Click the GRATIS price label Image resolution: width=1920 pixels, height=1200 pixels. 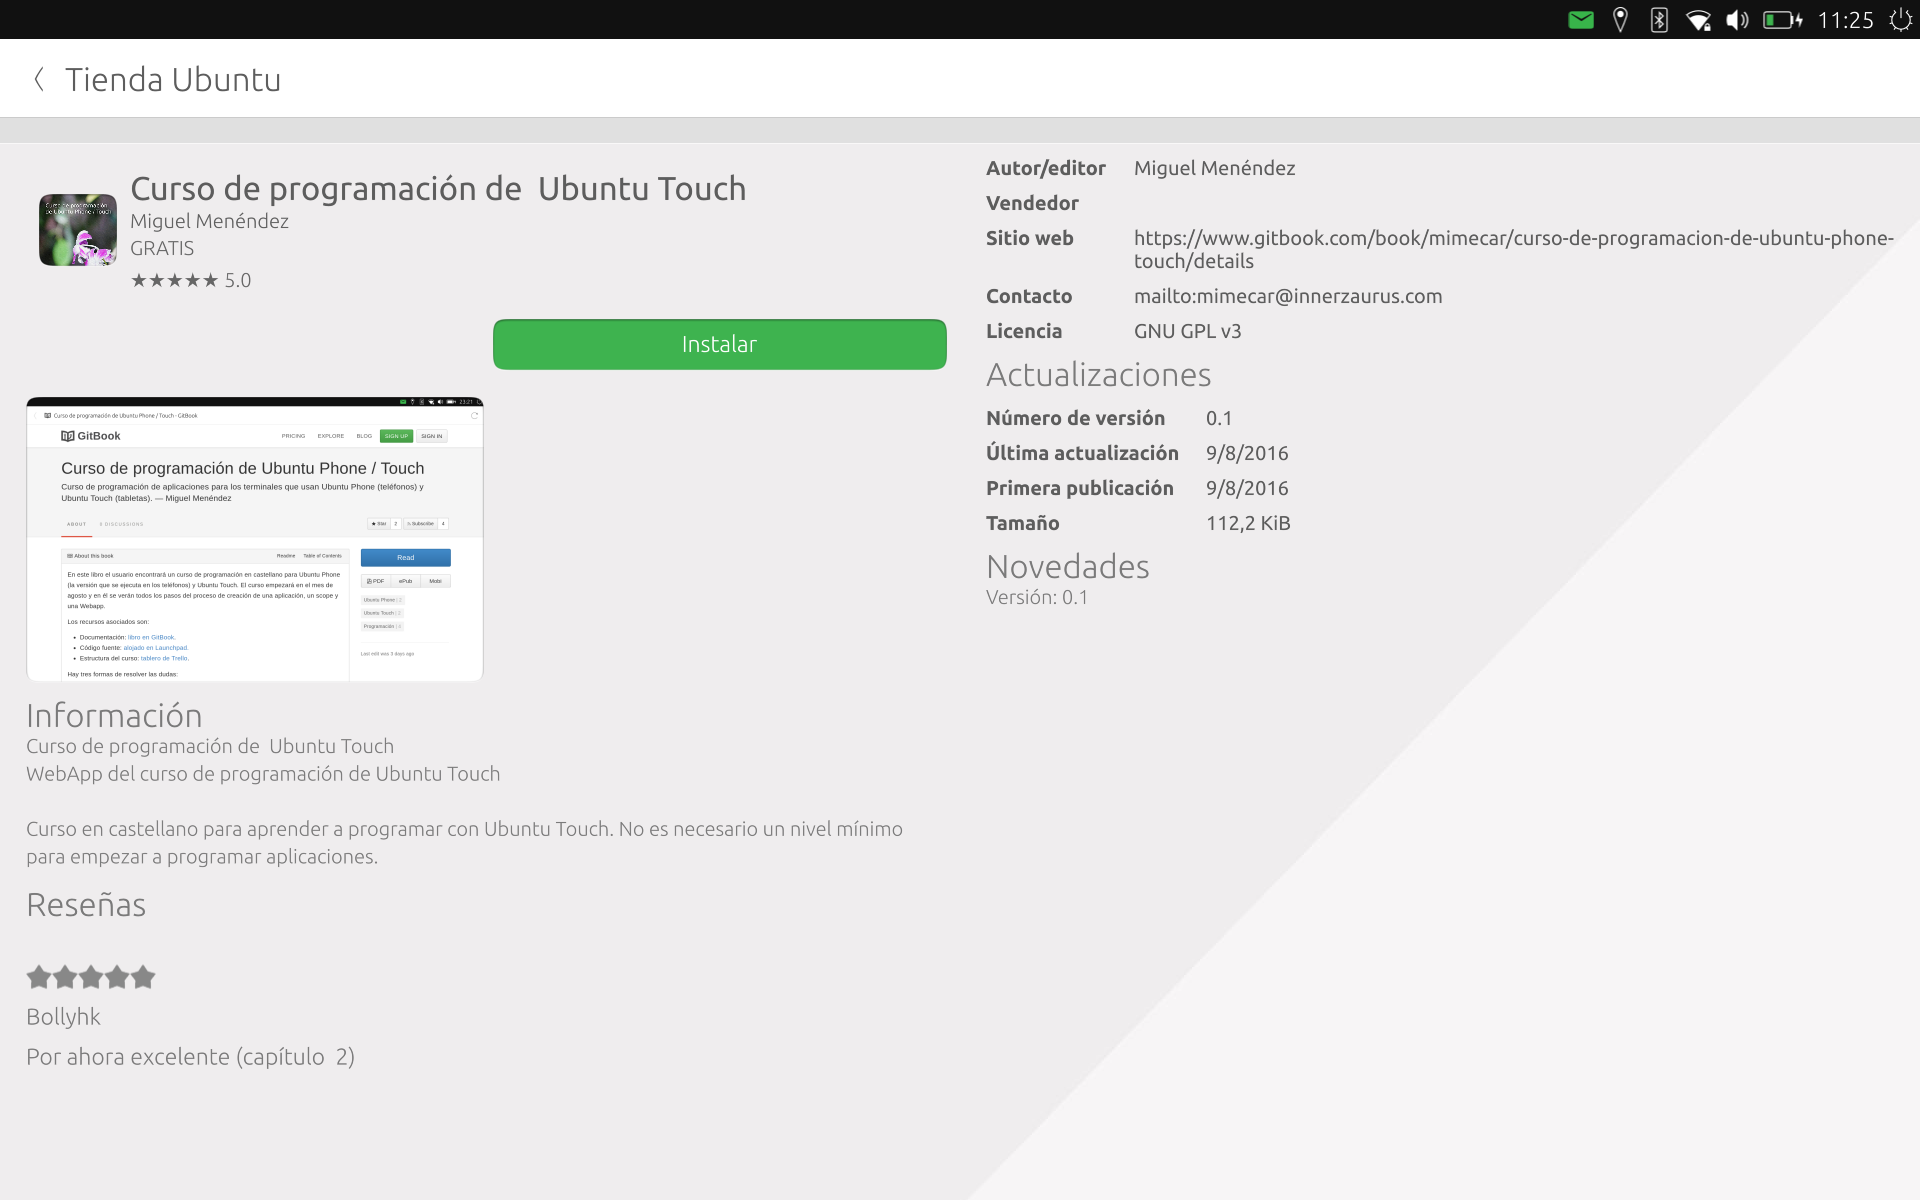162,248
